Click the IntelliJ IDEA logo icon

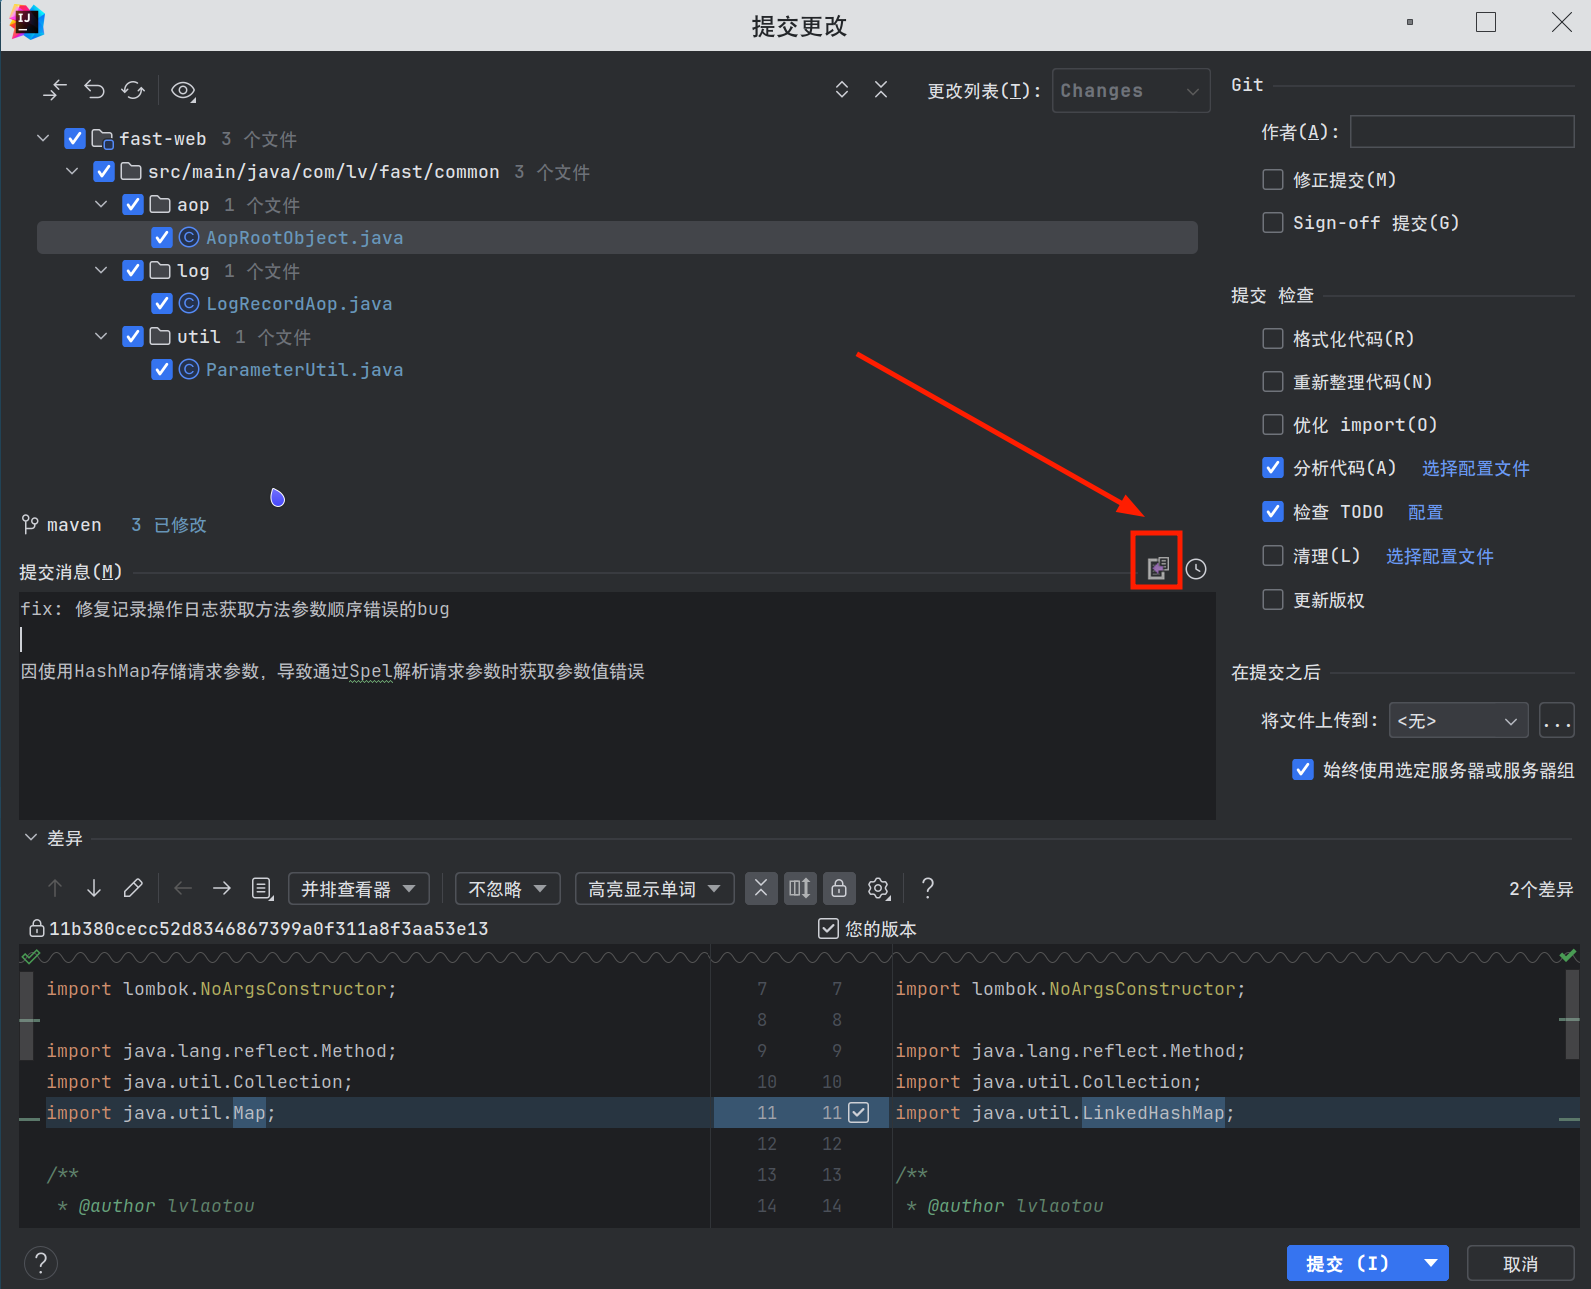[x=27, y=23]
